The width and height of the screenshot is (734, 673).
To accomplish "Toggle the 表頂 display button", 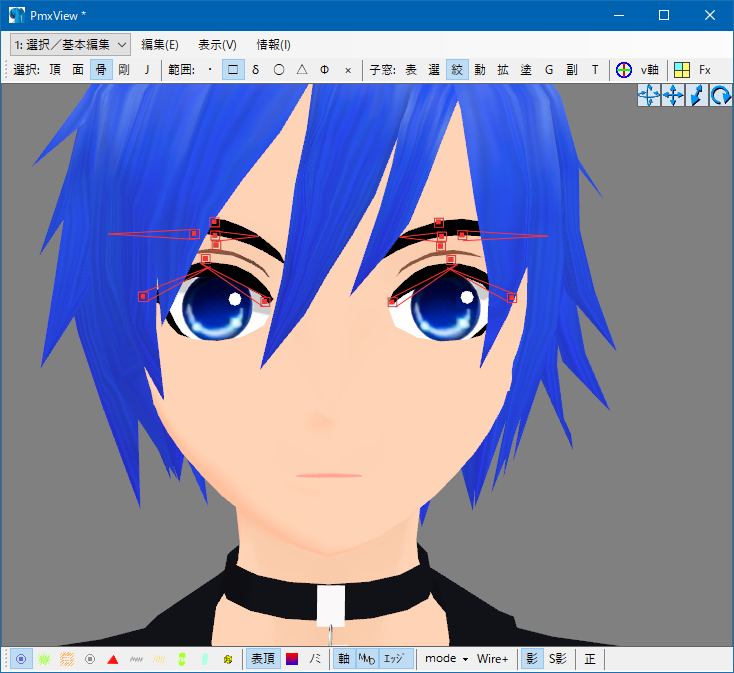I will 263,659.
